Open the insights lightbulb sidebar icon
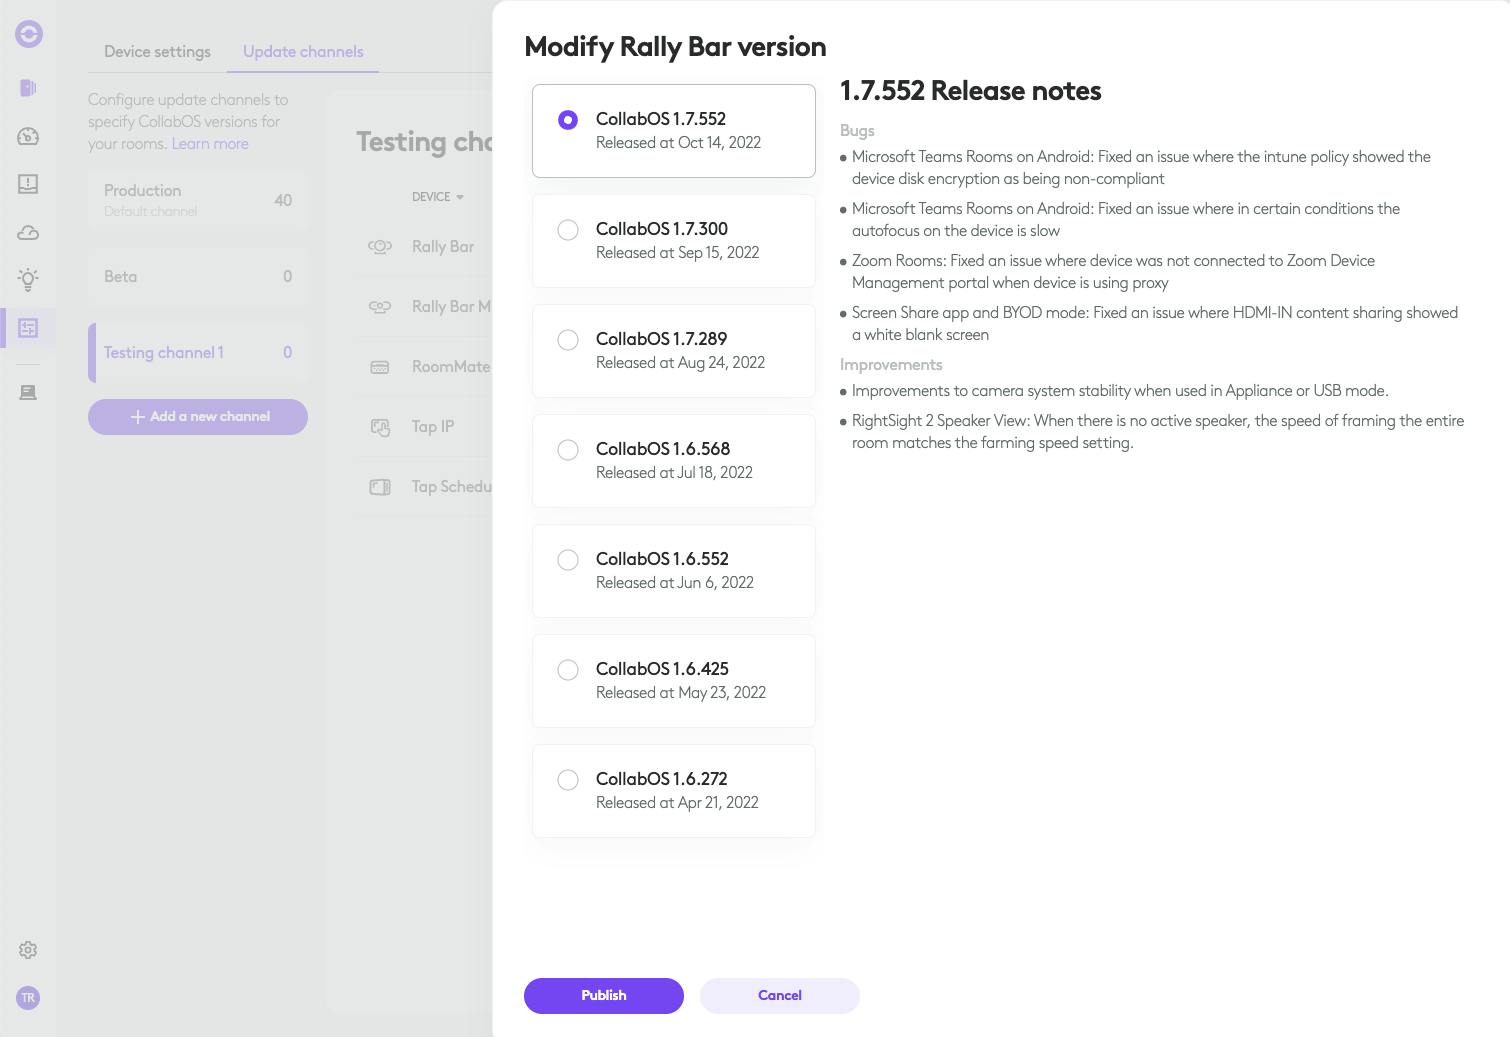 click(28, 280)
